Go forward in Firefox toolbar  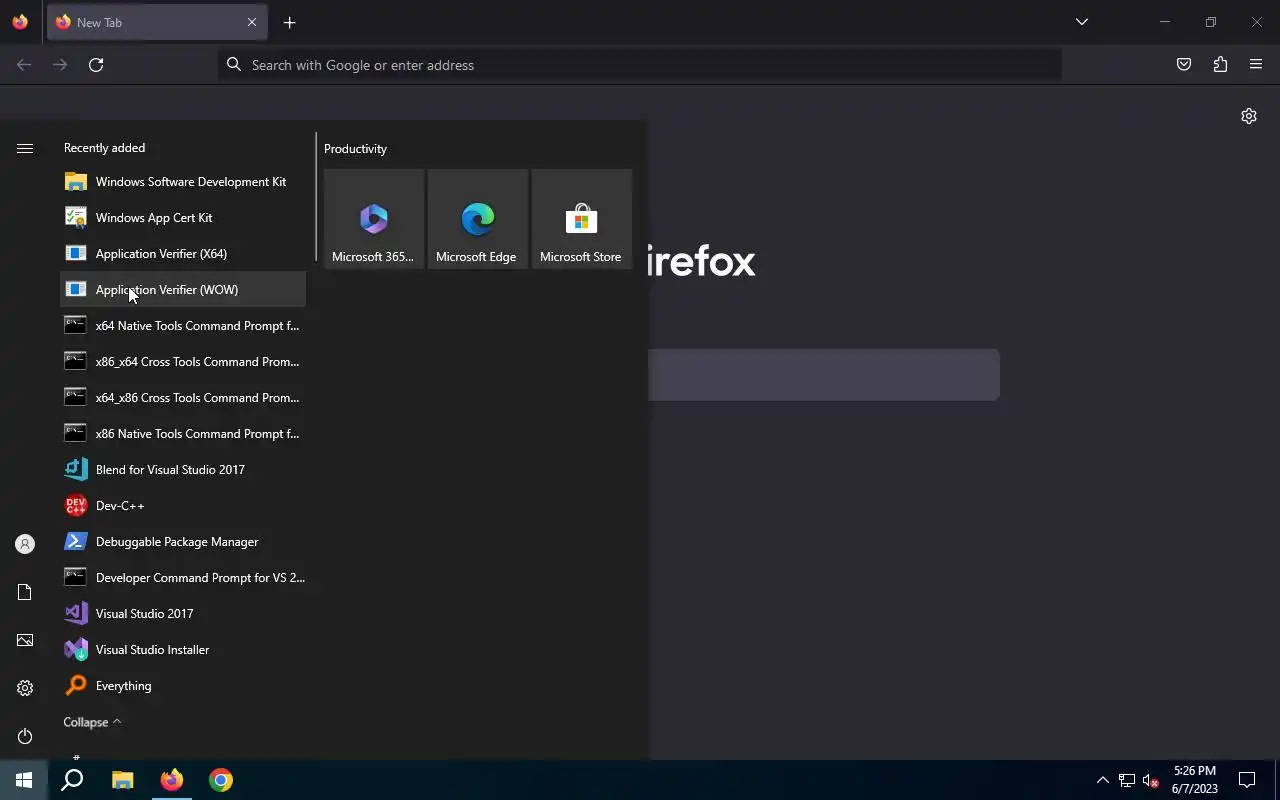[60, 65]
